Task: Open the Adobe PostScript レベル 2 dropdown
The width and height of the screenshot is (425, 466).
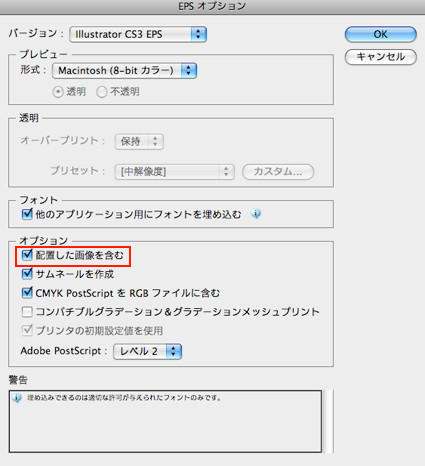Action: (x=147, y=351)
